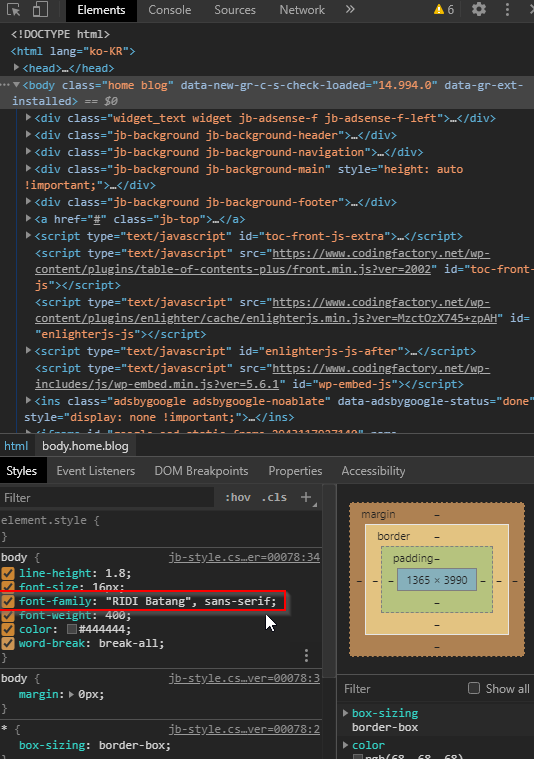
Task: Open the body rule three-dot menu
Action: 306,655
